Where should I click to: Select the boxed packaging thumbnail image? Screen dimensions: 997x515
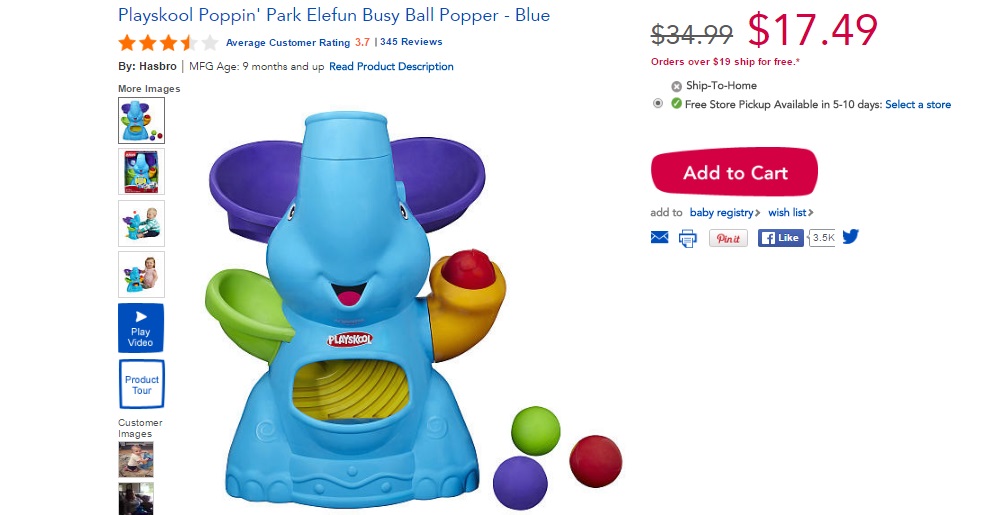[x=141, y=172]
